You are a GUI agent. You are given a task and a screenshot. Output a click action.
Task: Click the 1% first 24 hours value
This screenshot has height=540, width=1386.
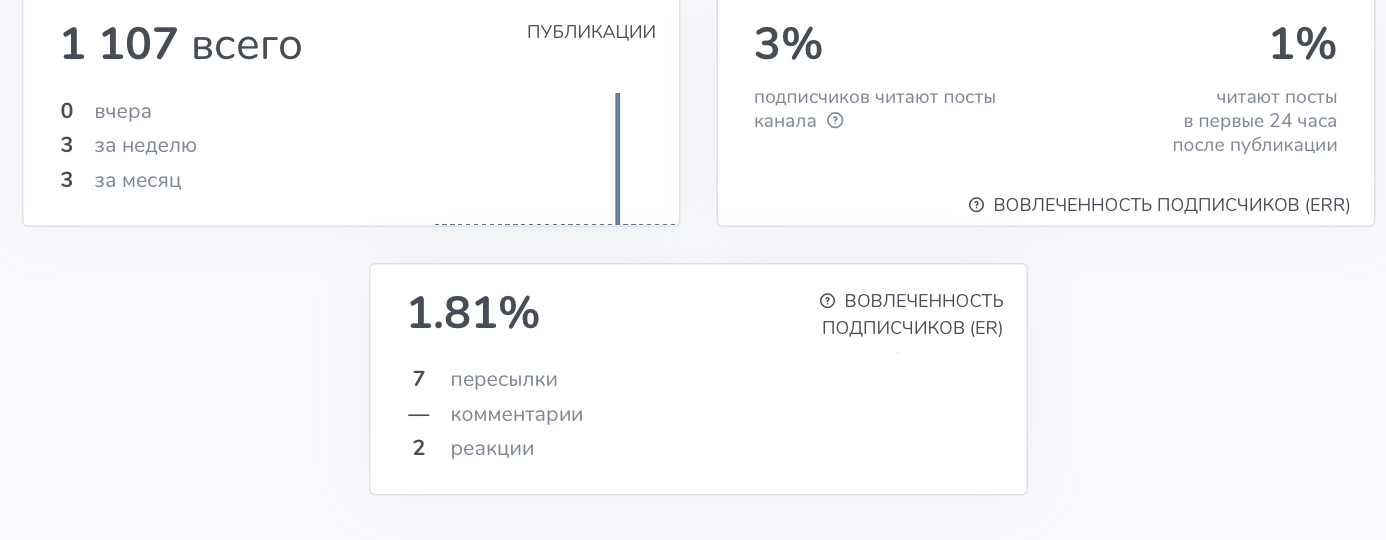(1303, 45)
